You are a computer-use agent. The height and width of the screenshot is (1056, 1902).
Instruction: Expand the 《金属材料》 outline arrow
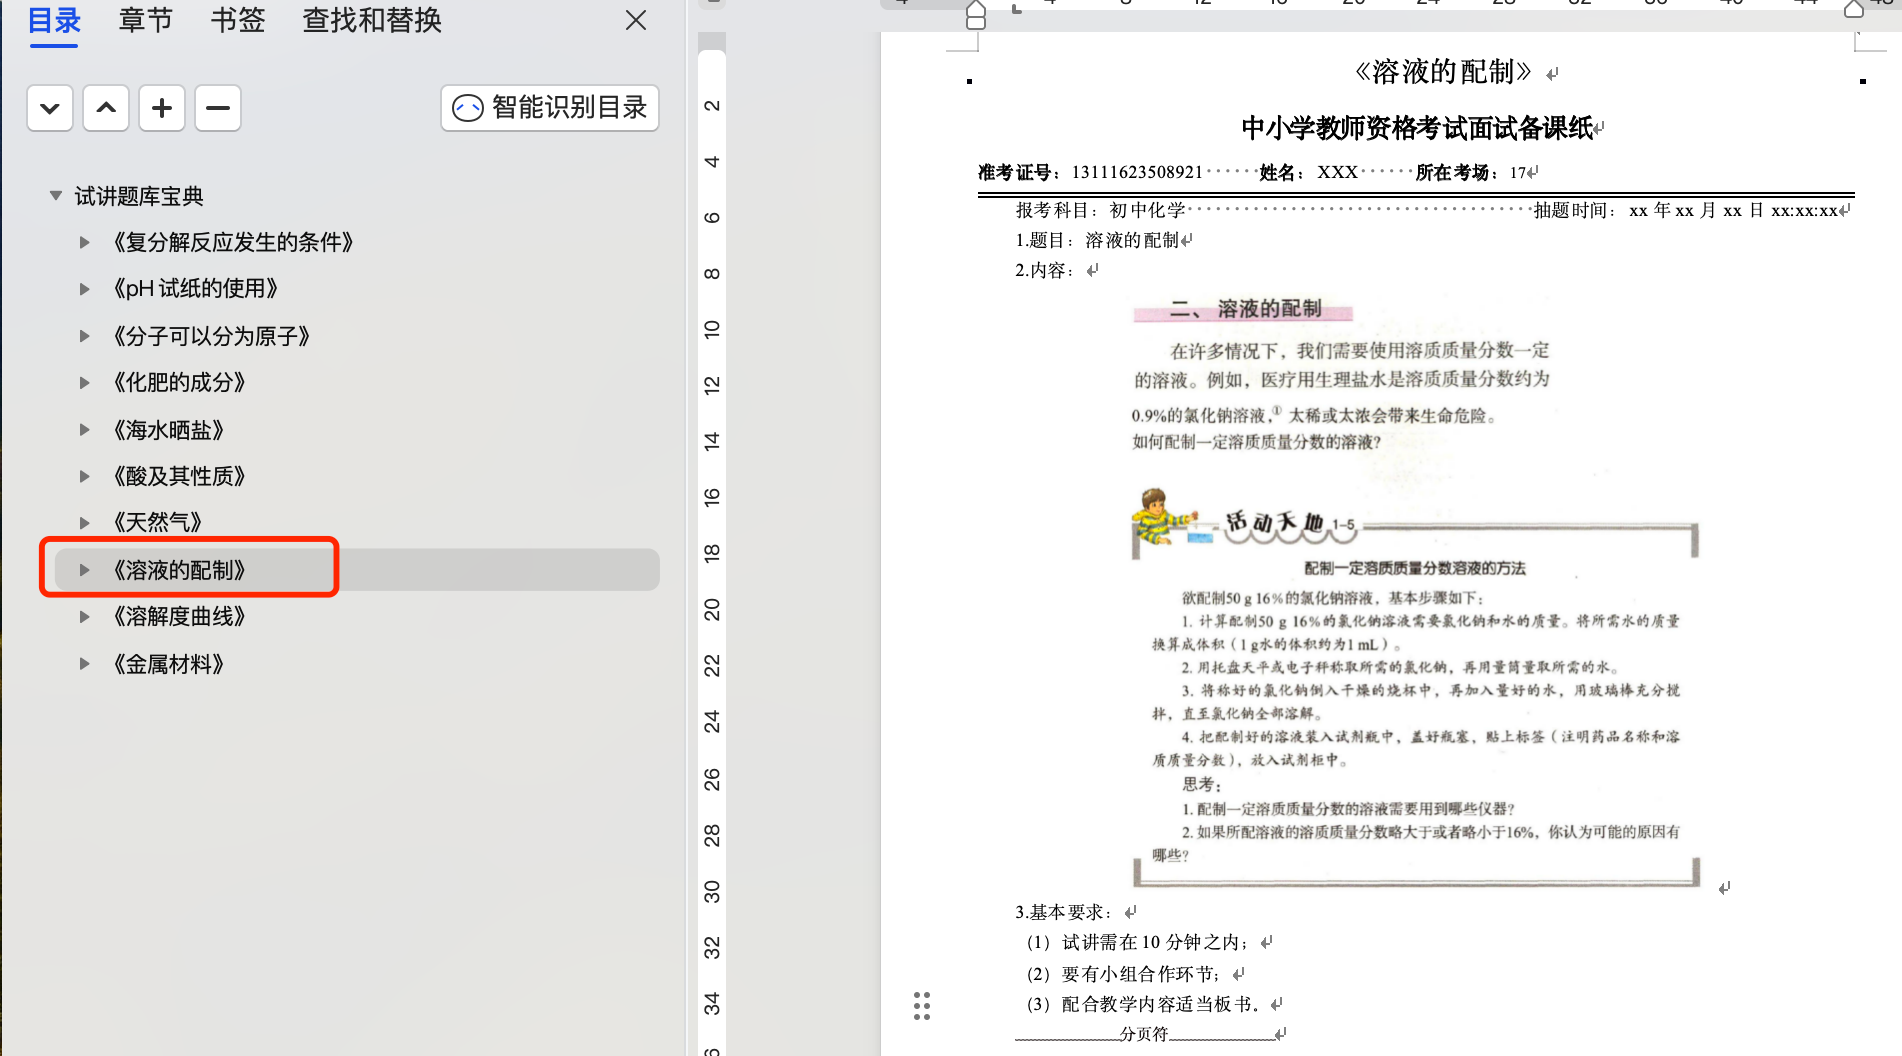(x=85, y=664)
